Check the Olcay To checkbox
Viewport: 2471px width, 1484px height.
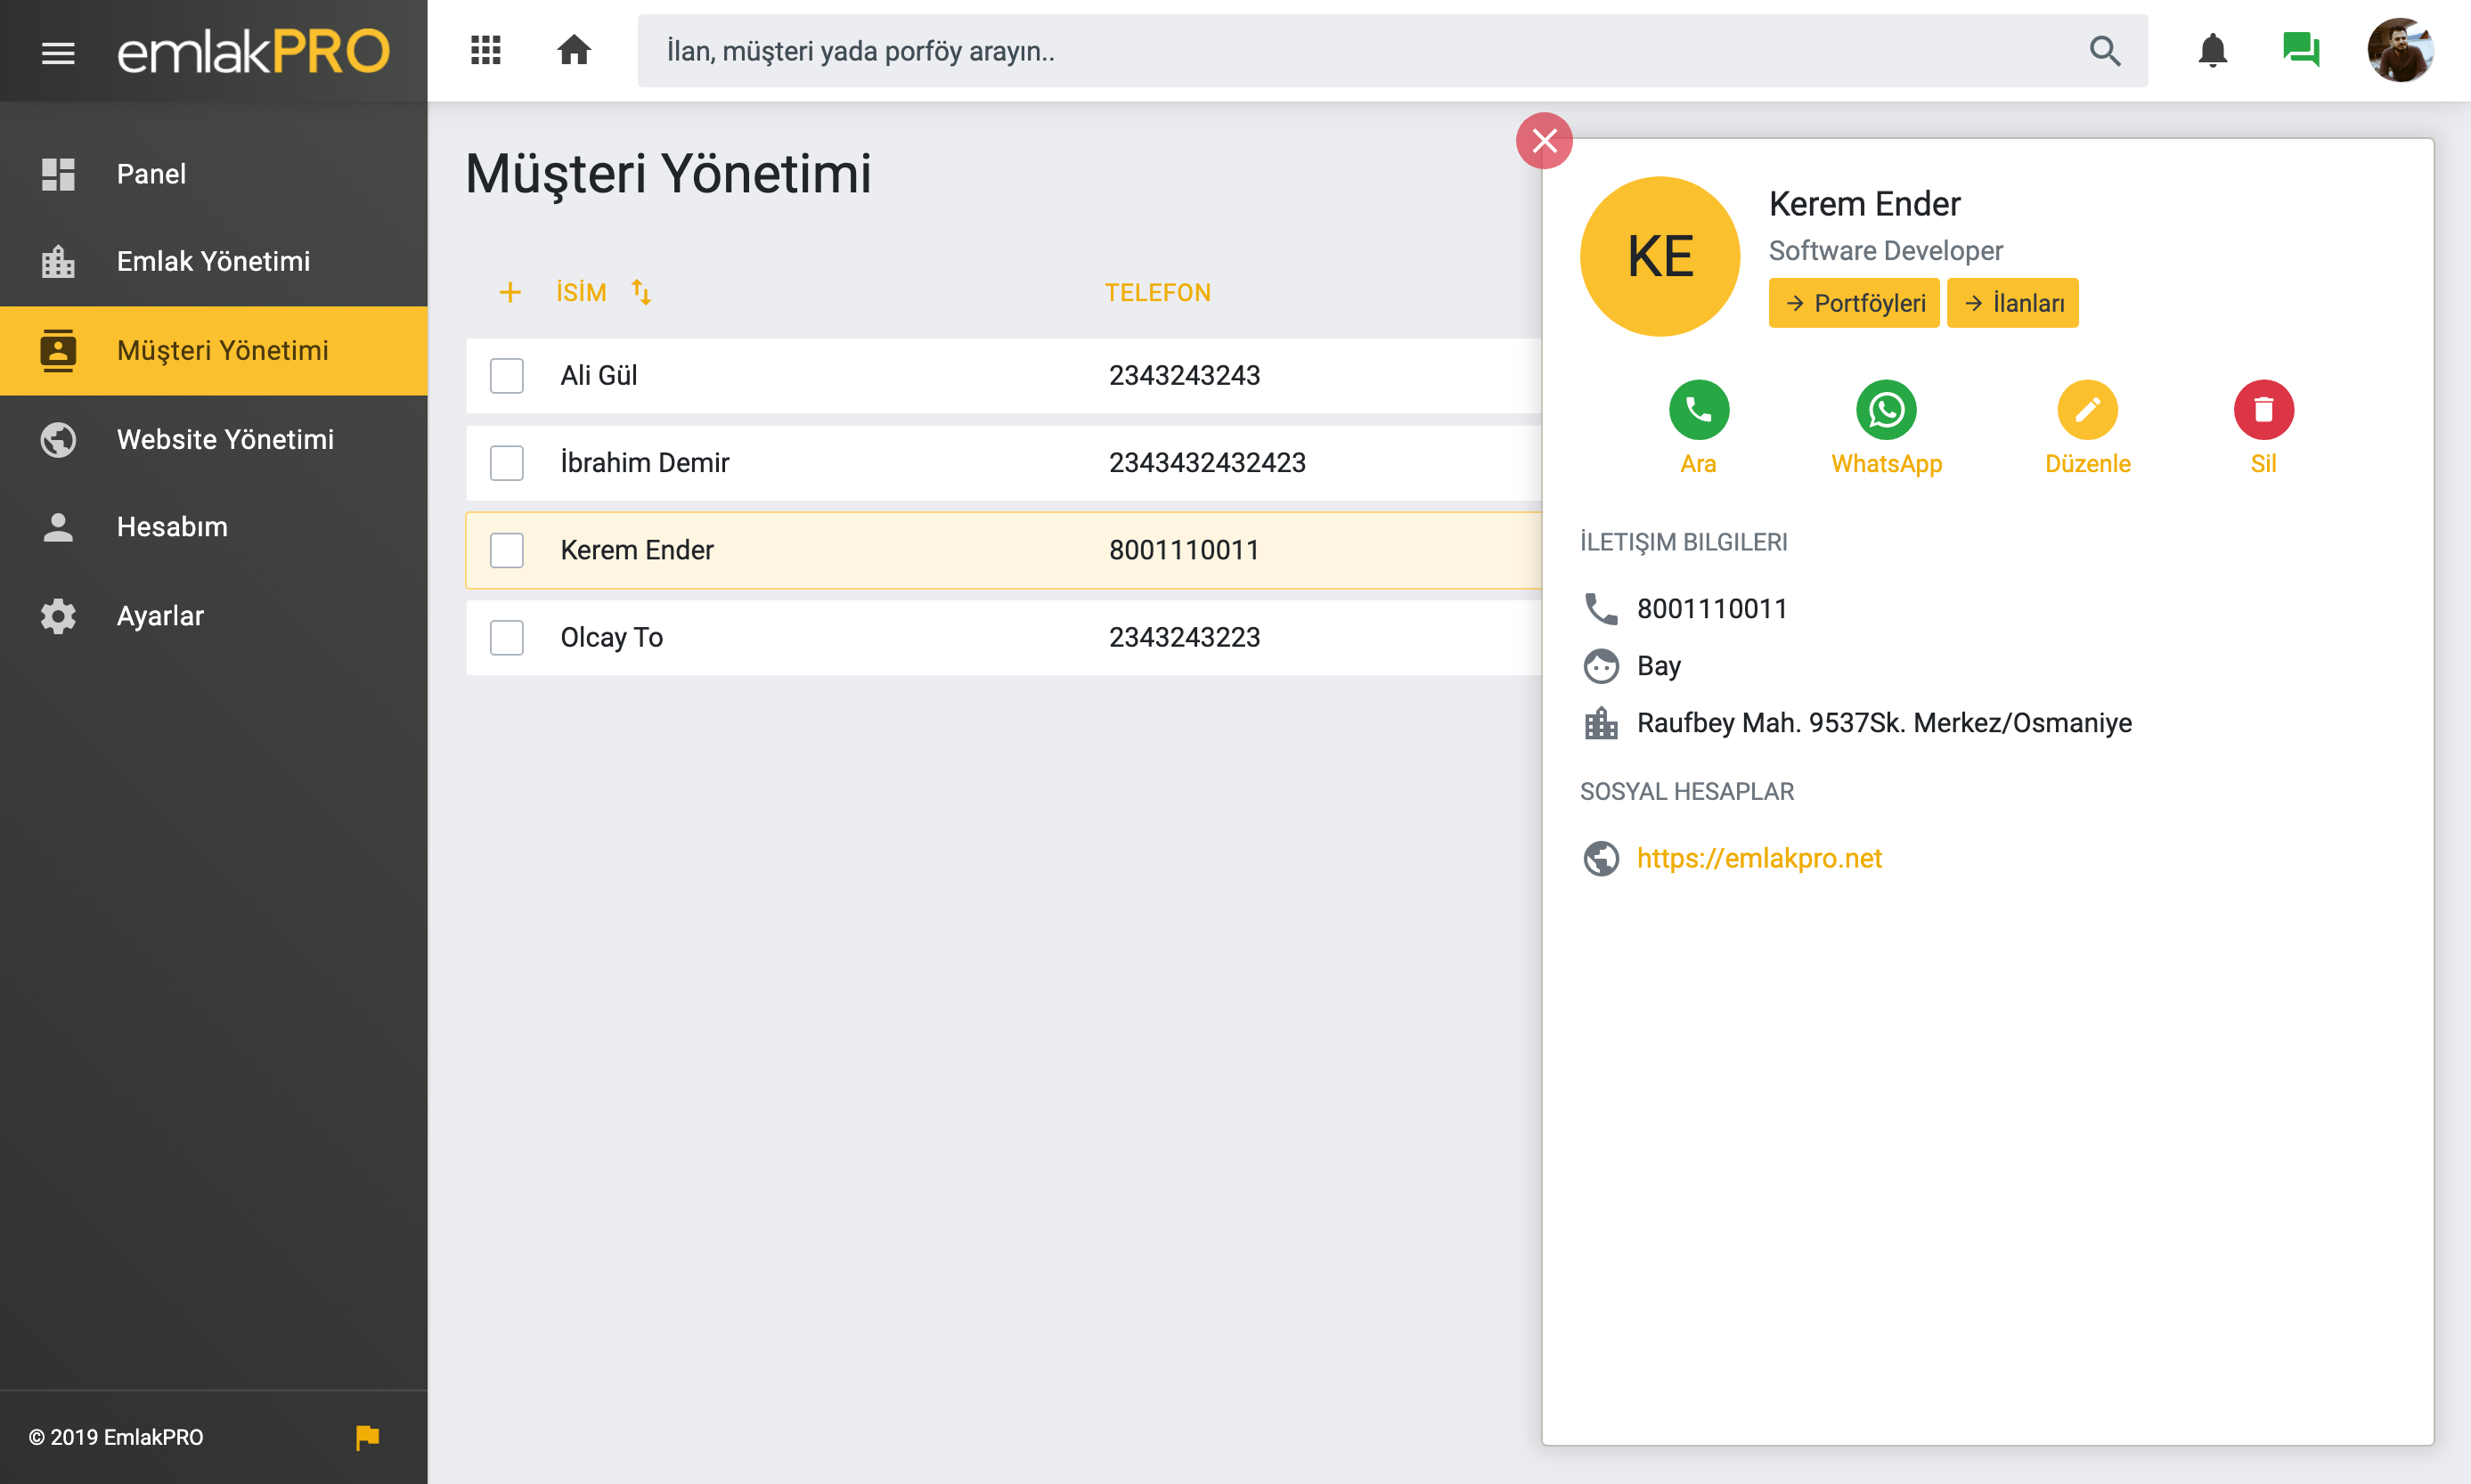507,637
